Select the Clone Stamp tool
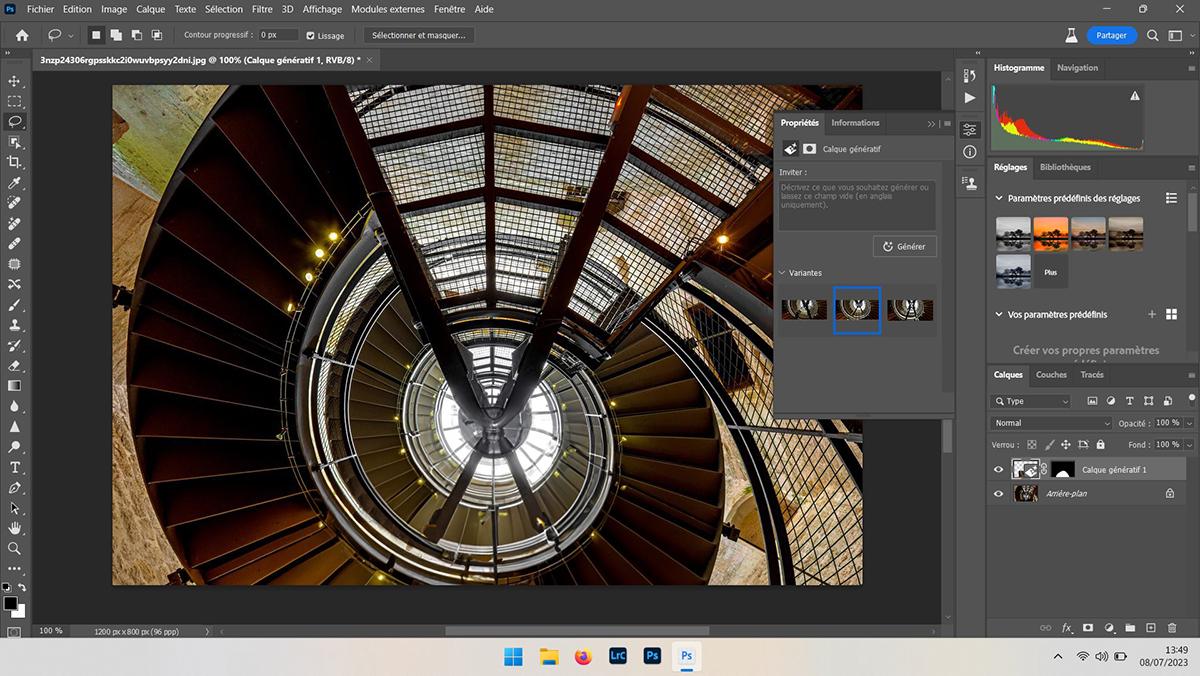1200x676 pixels. 14,325
